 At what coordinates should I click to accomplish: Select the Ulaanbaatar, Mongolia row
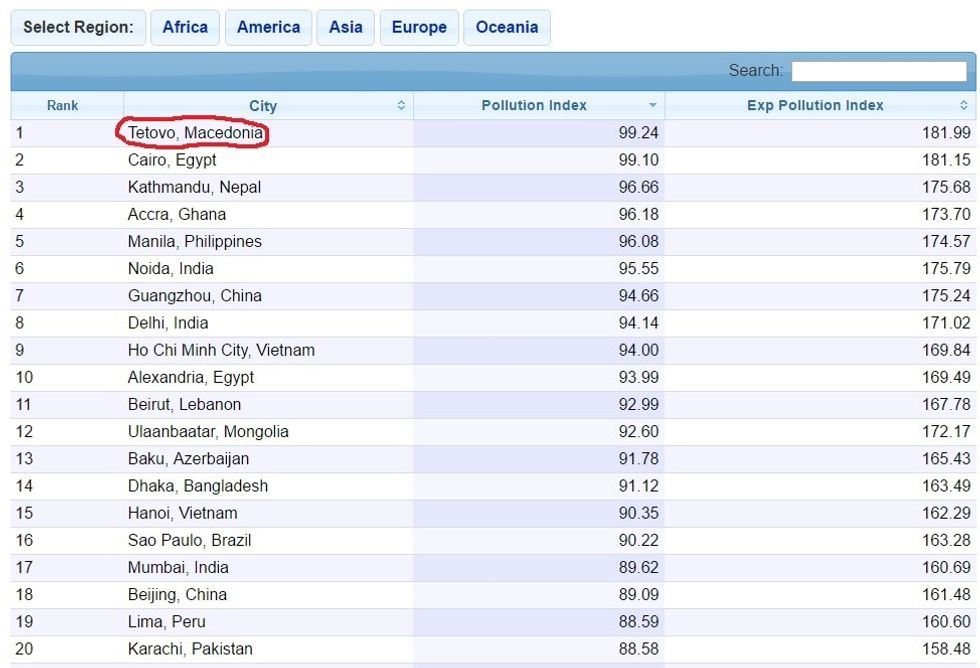(208, 432)
